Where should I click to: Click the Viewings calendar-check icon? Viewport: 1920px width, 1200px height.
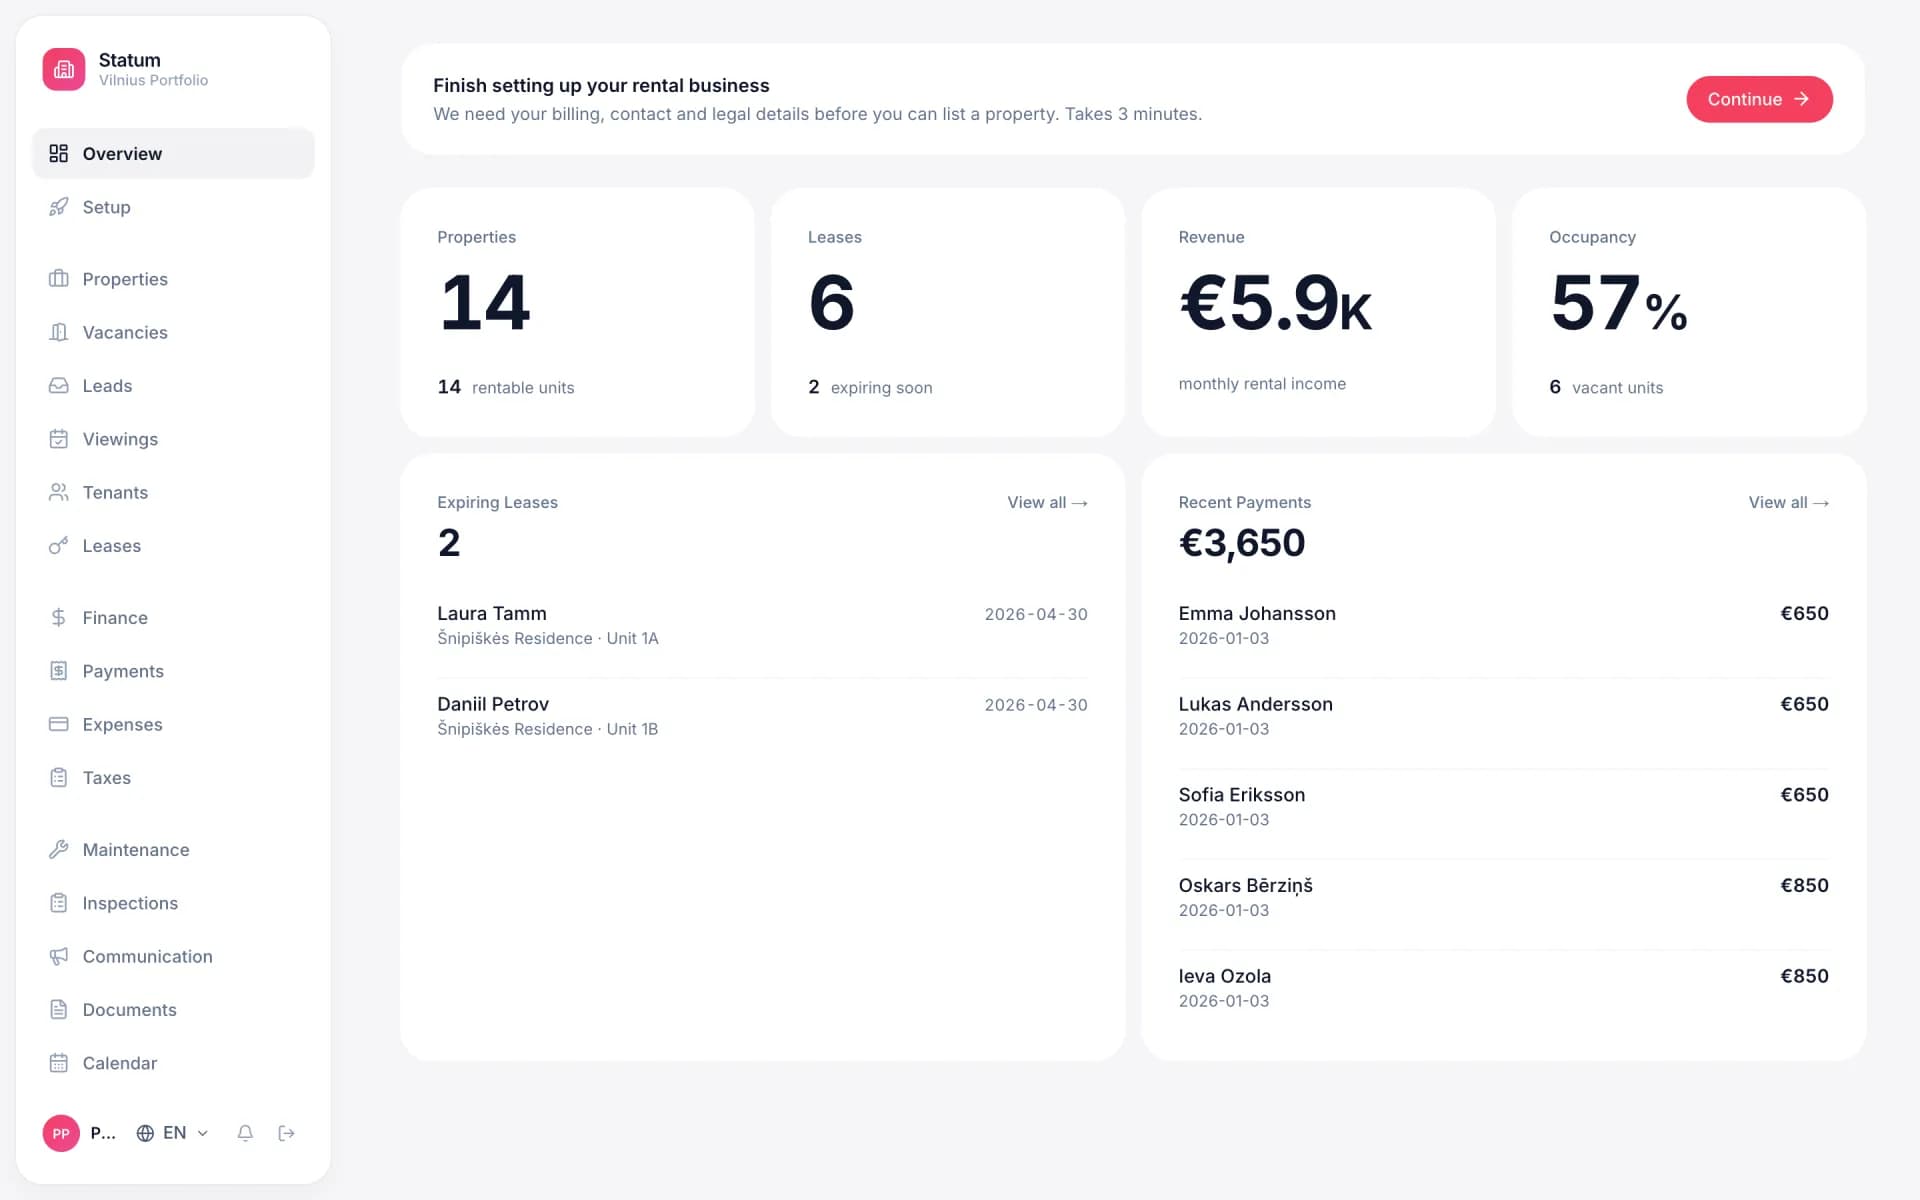click(x=59, y=439)
